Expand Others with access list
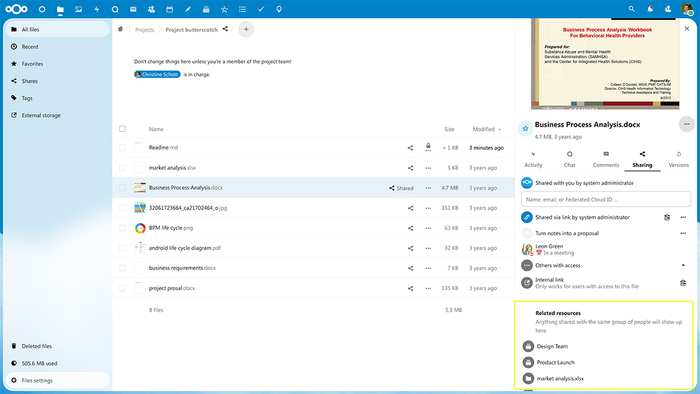Viewport: 700px width, 394px height. tap(683, 265)
